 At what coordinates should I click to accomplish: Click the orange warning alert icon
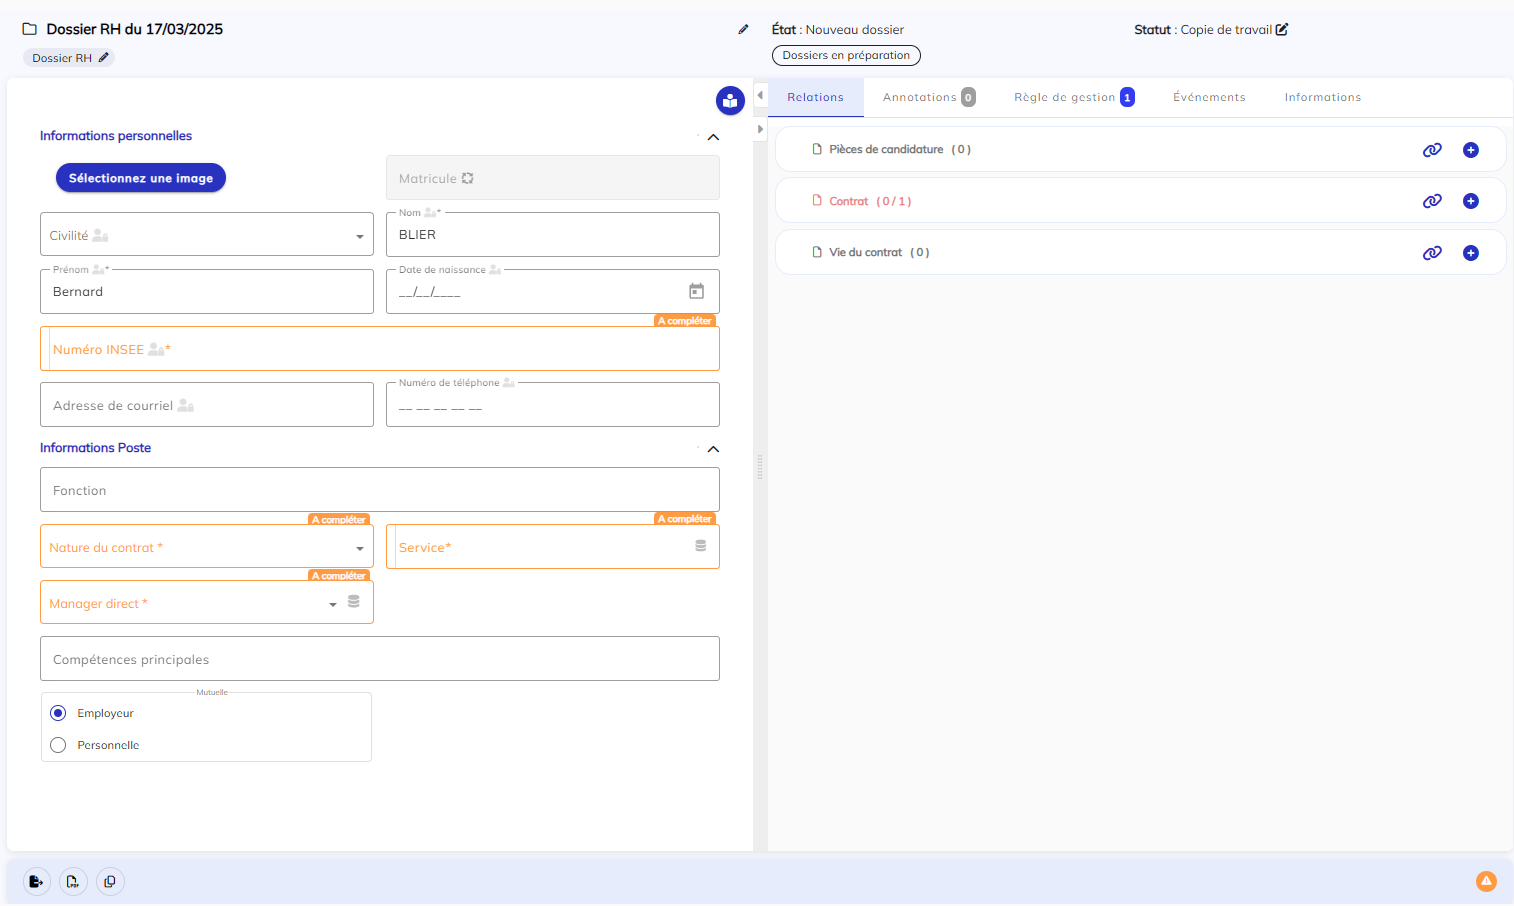(1486, 881)
